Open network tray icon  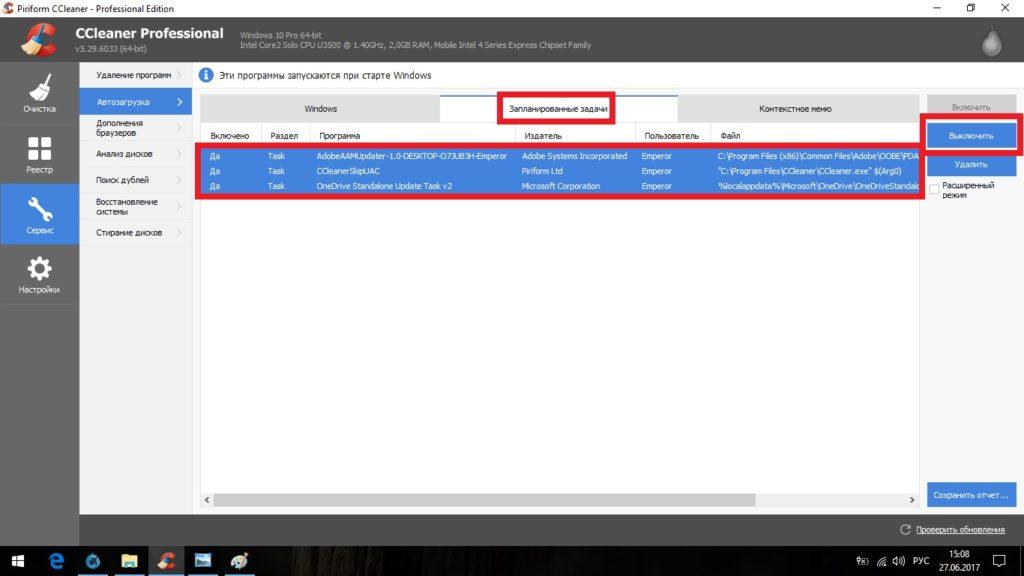(882, 561)
